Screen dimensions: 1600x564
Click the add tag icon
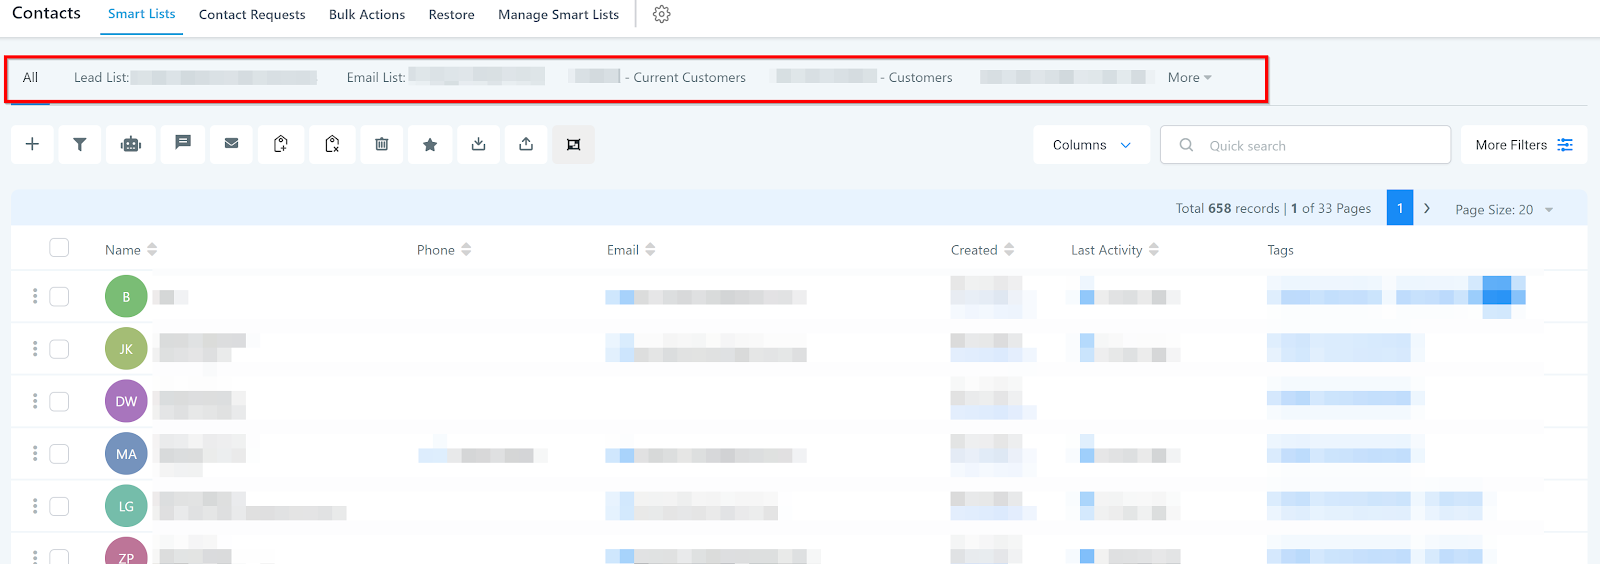[x=281, y=144]
